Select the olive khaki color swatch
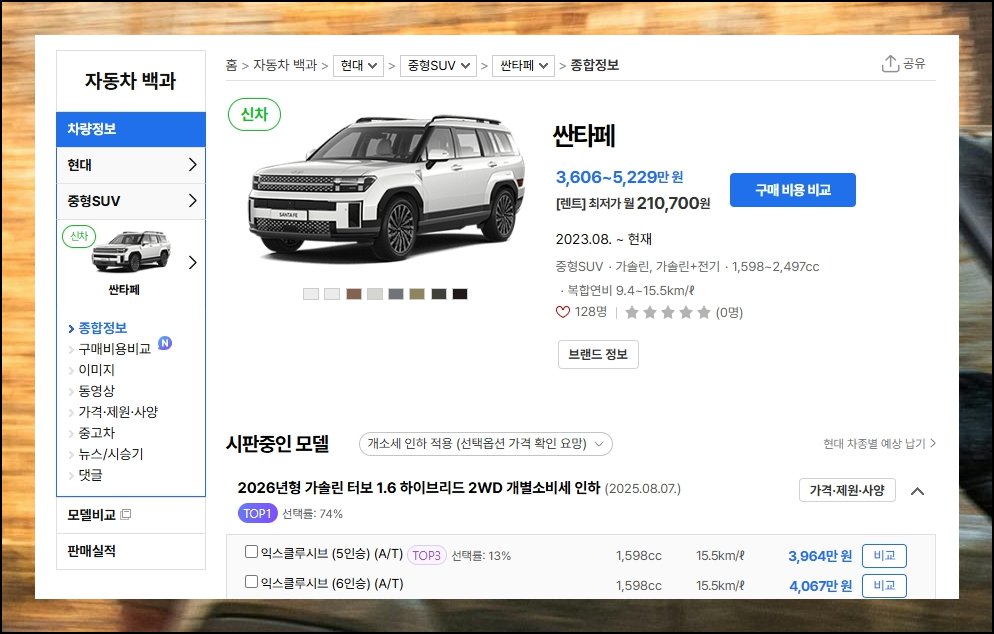This screenshot has width=994, height=634. point(417,294)
